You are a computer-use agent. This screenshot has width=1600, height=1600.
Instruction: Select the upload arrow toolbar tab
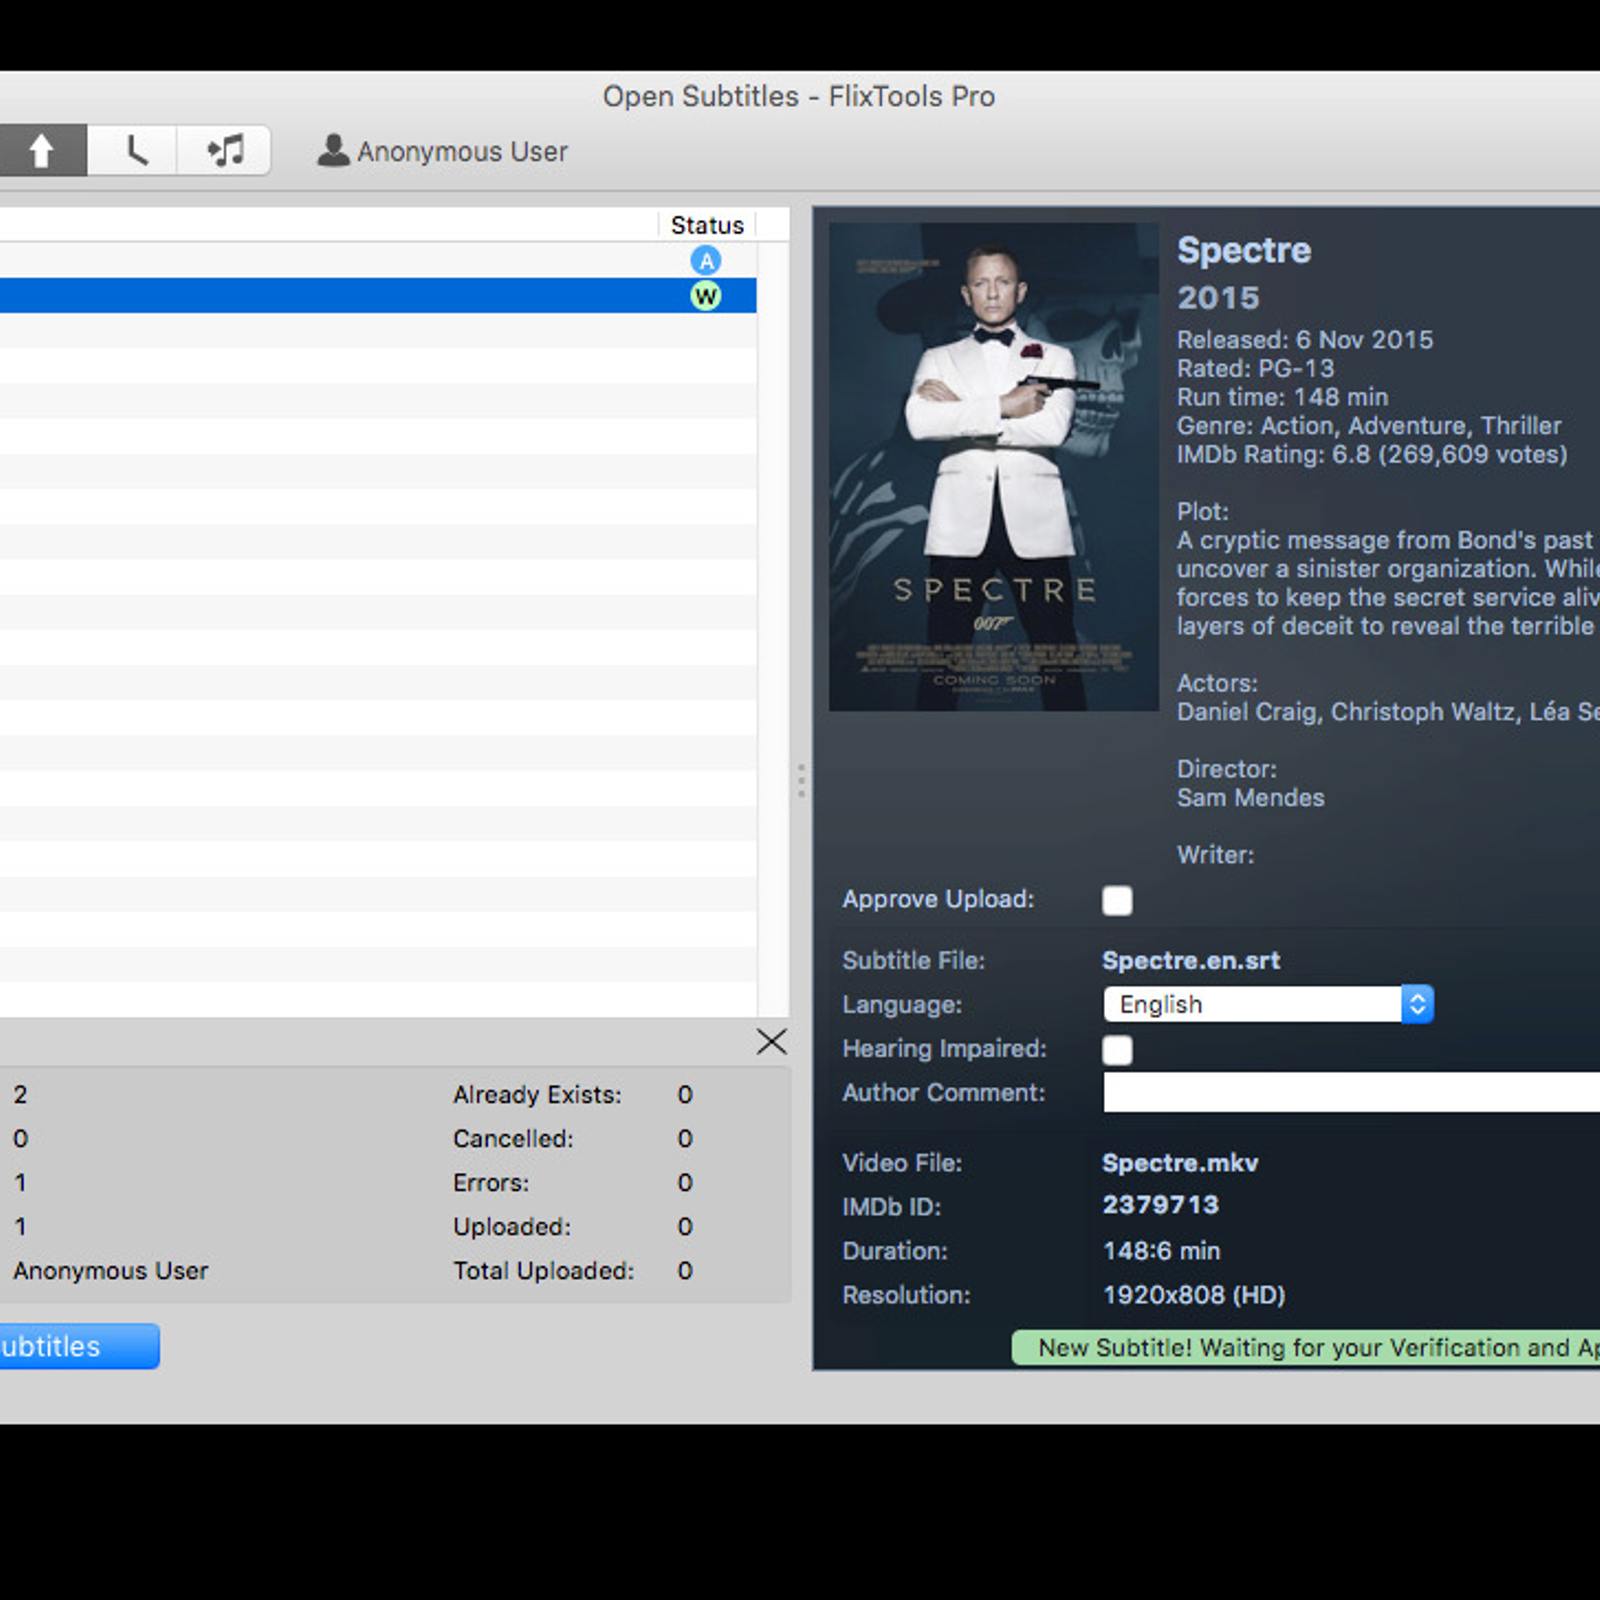click(42, 151)
